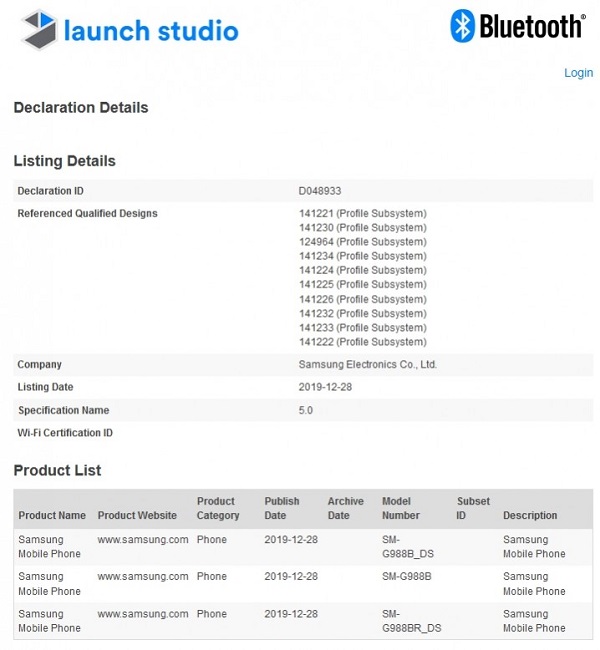
Task: Click the Listing Date row label
Action: tap(45, 387)
